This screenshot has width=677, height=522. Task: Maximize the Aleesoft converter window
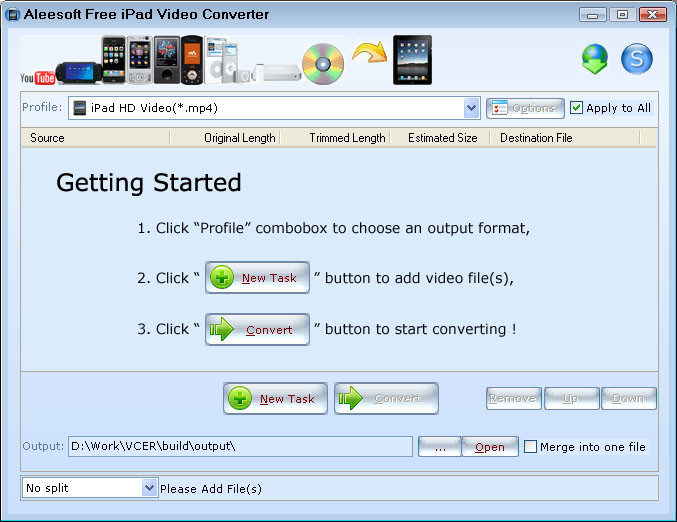(622, 15)
